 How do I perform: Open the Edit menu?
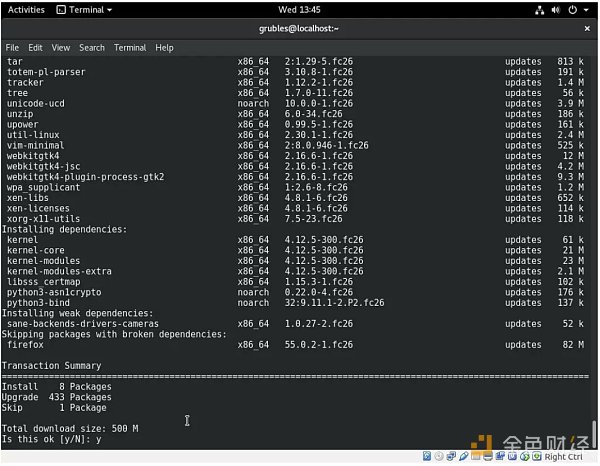pyautogui.click(x=35, y=47)
